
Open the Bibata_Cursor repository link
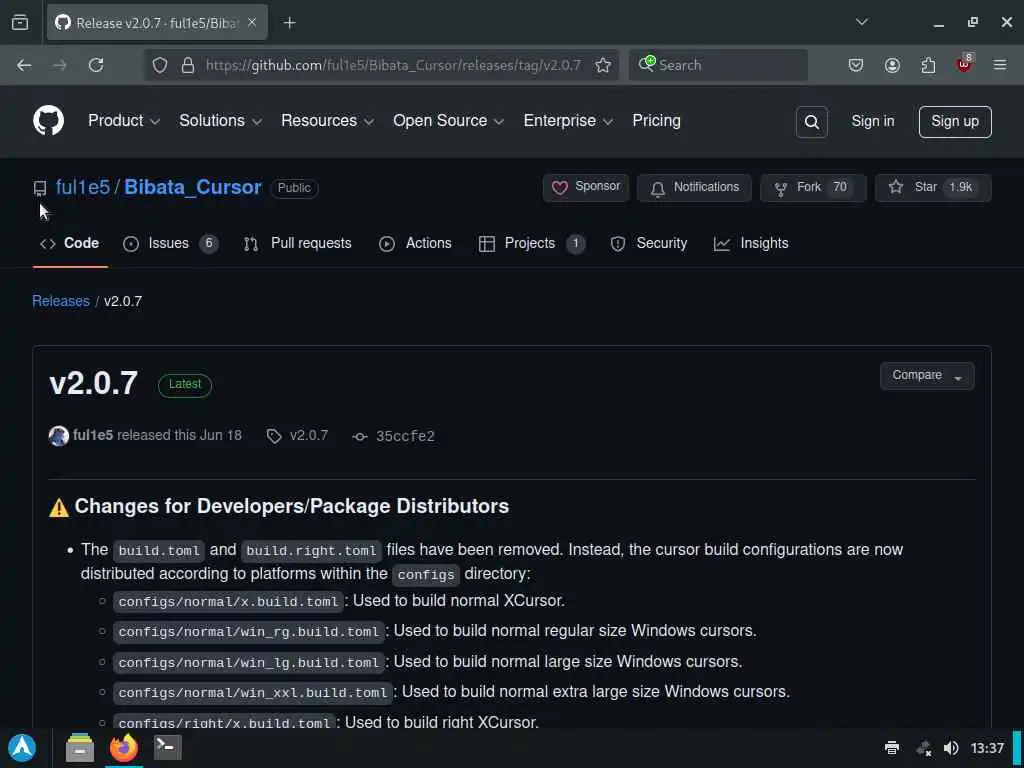tap(193, 187)
